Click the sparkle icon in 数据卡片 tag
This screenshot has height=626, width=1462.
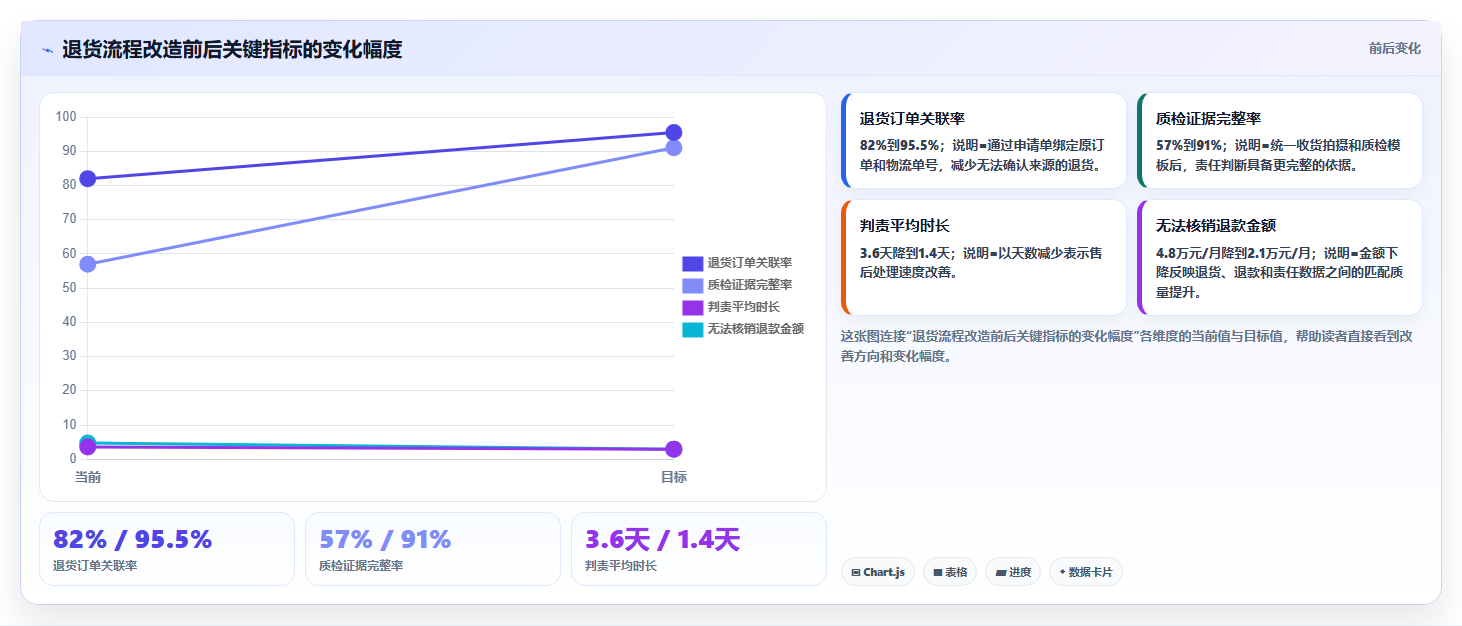click(1063, 573)
